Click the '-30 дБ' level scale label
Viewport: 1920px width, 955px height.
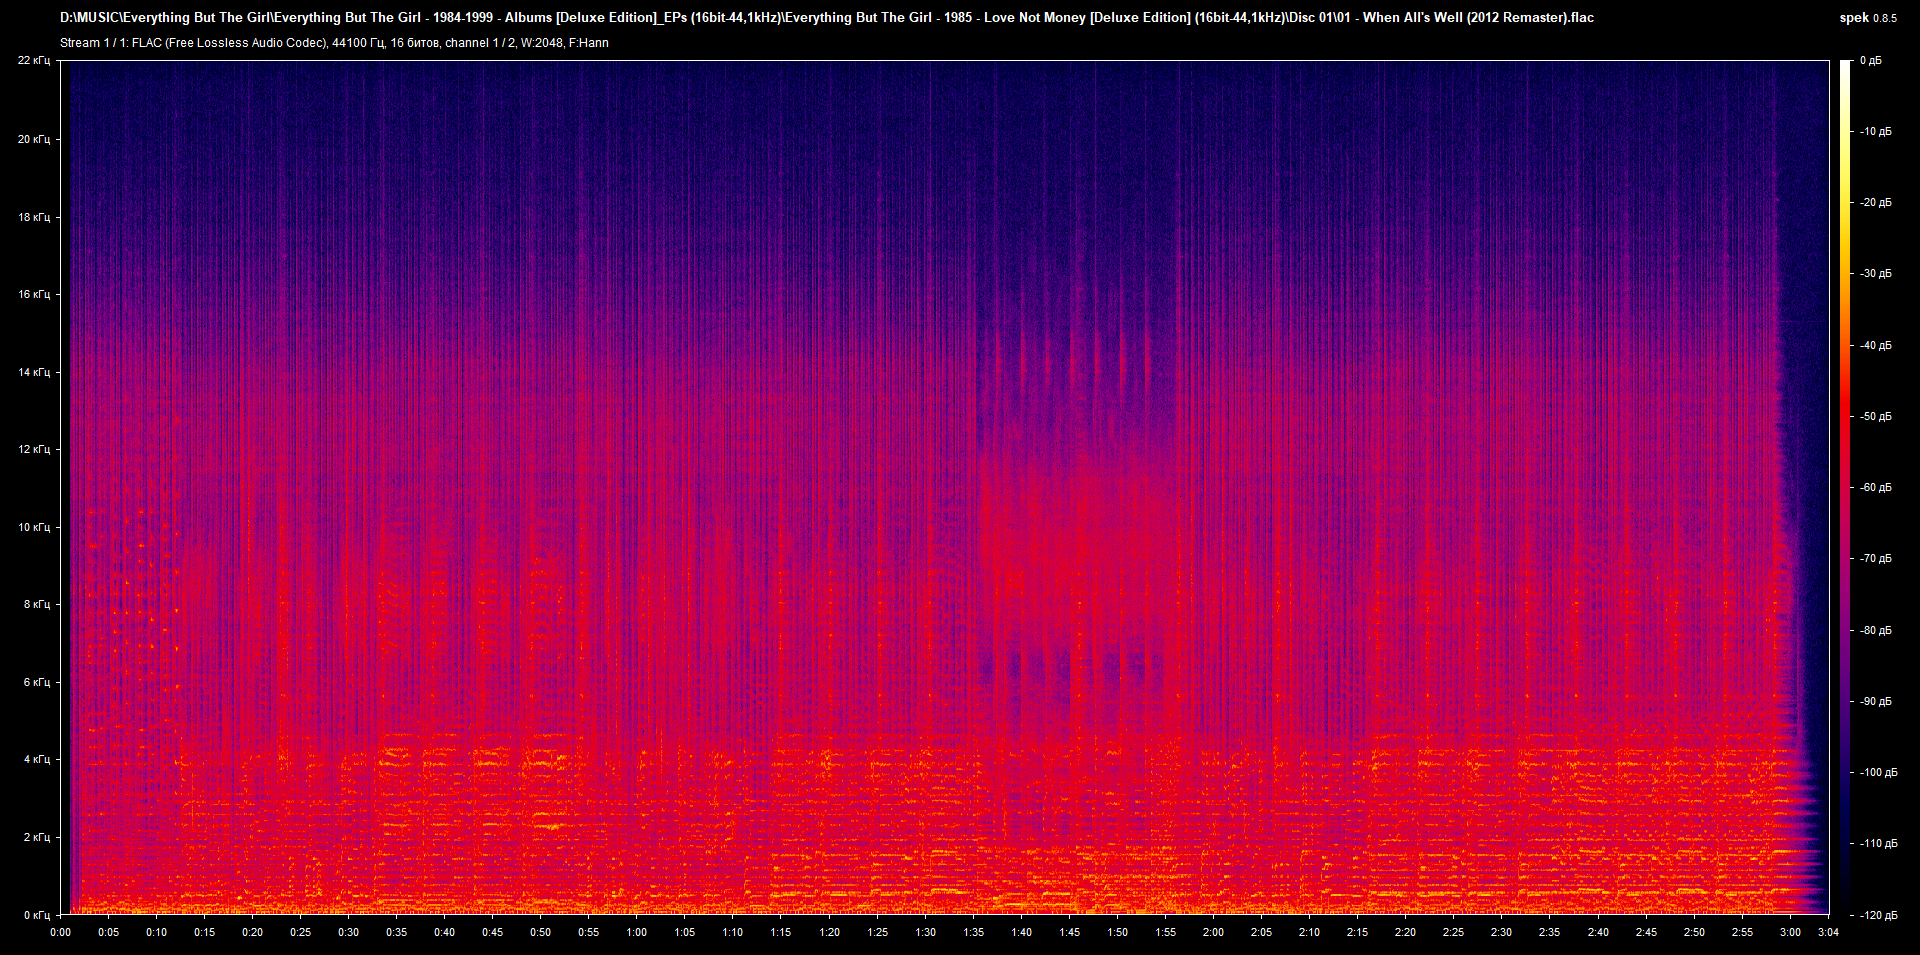[1875, 273]
